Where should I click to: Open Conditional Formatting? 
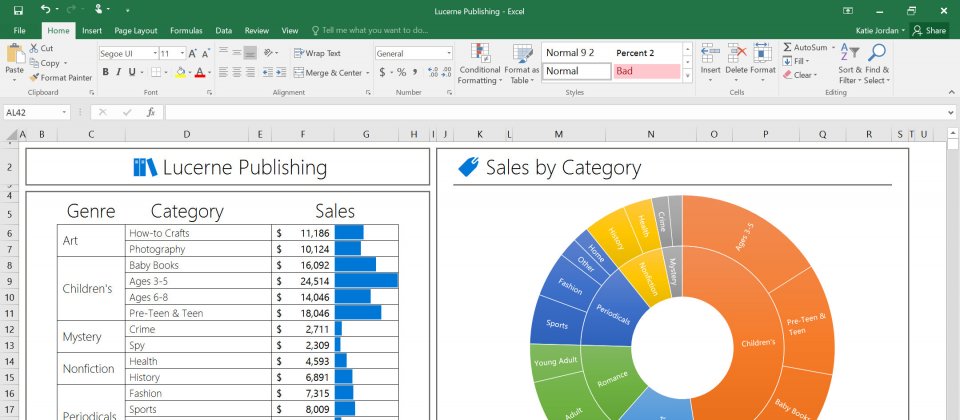[x=480, y=64]
